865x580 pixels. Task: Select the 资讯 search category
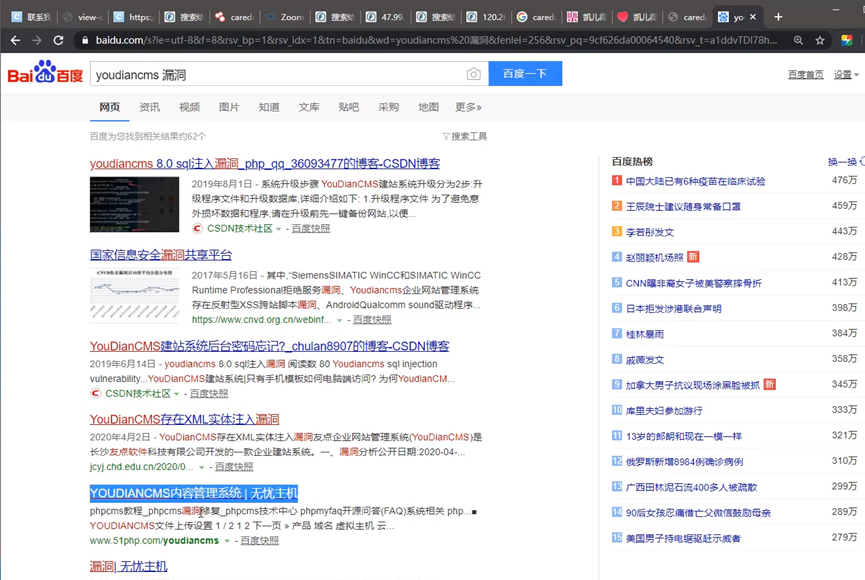(x=149, y=107)
